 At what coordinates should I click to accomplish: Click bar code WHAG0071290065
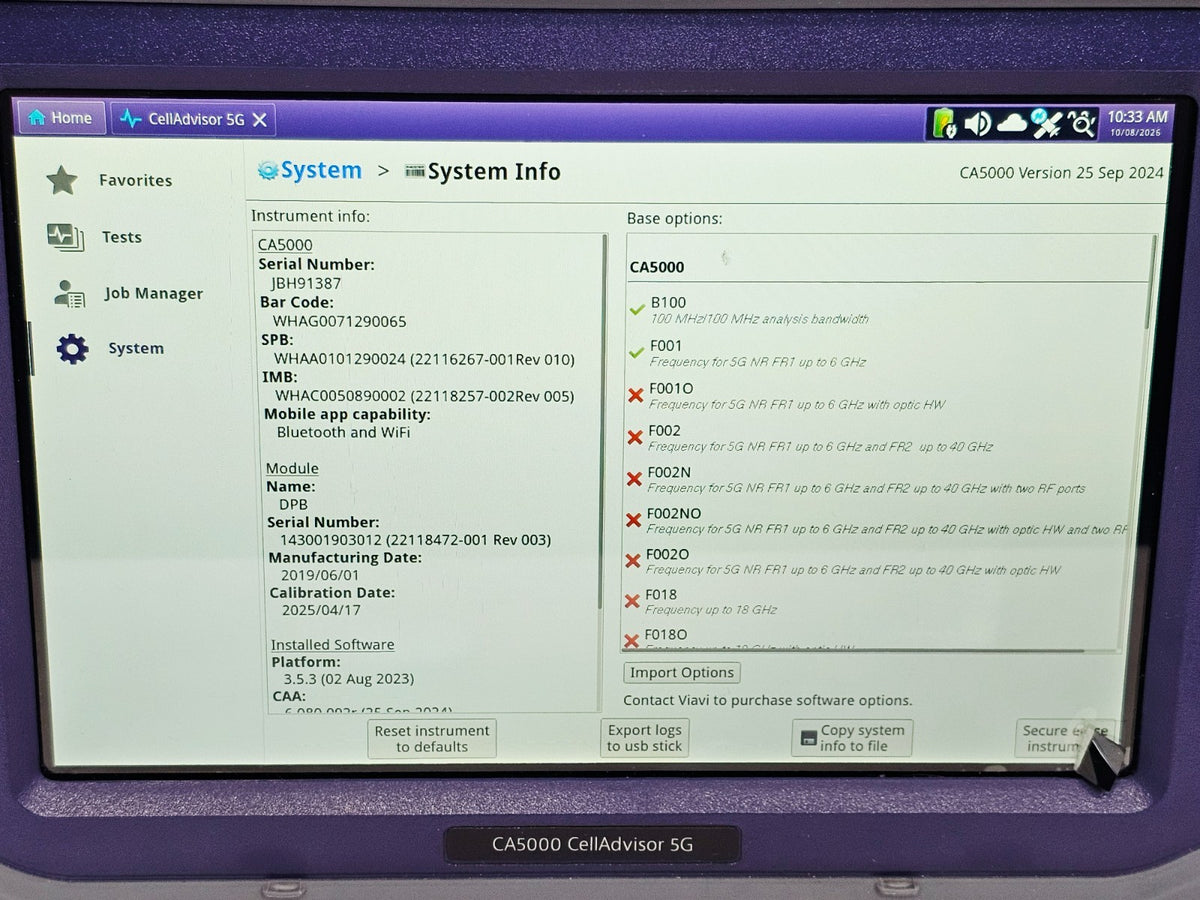pyautogui.click(x=340, y=322)
